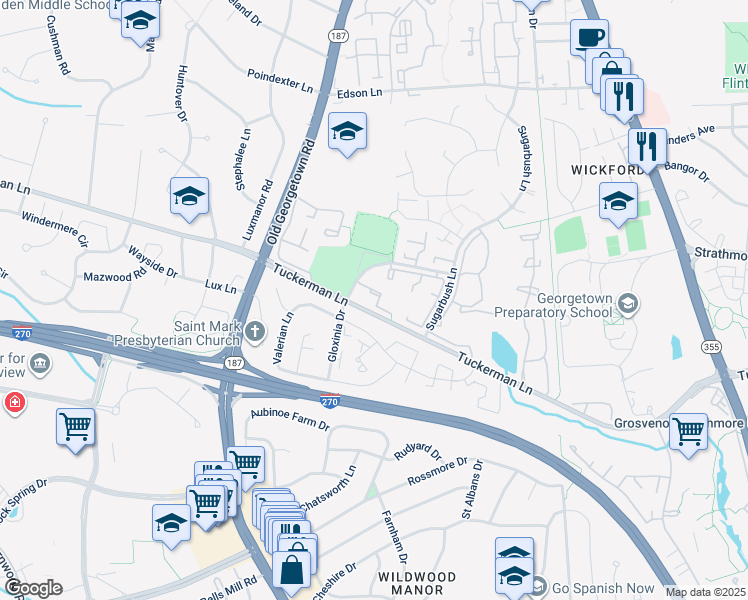Open the grocery cart marker near Grosvenor

pyautogui.click(x=688, y=434)
